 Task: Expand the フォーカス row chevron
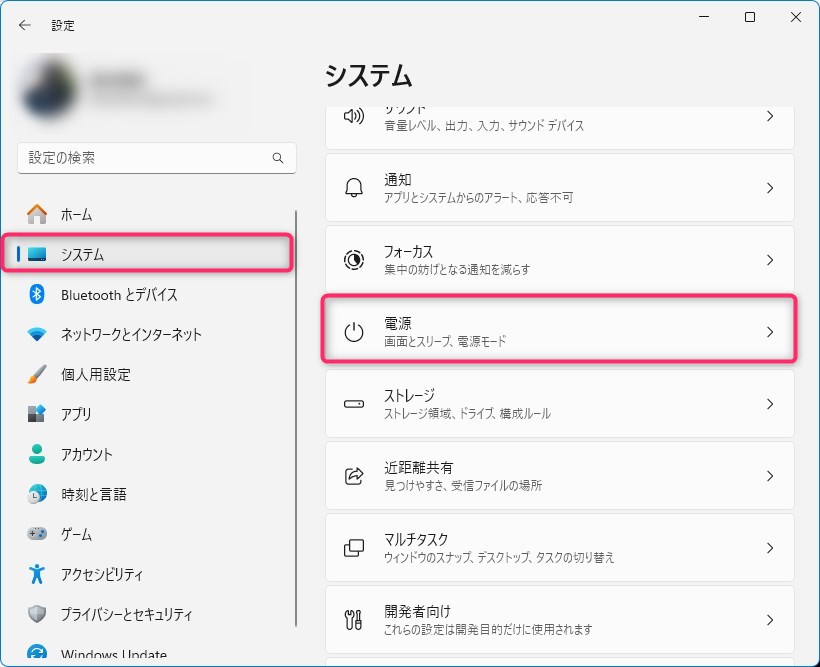(x=769, y=260)
